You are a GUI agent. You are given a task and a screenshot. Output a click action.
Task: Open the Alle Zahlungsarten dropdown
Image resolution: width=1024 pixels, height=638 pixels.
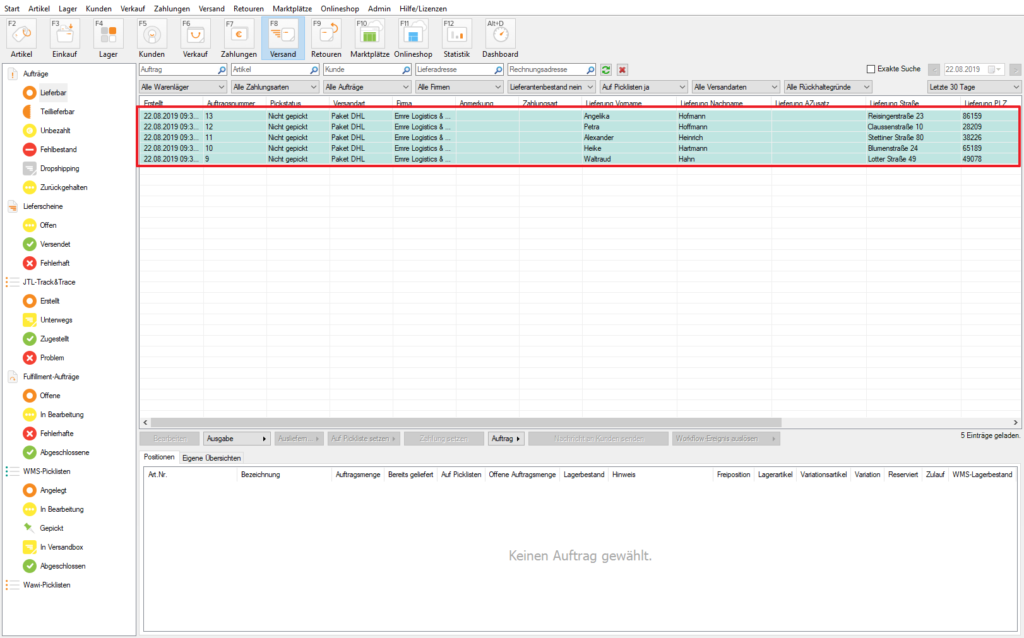point(273,88)
